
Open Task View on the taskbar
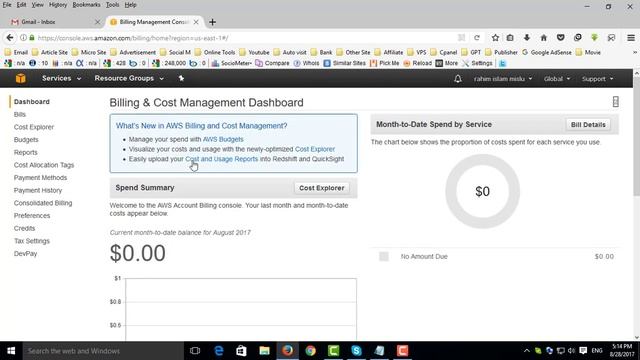pos(195,351)
